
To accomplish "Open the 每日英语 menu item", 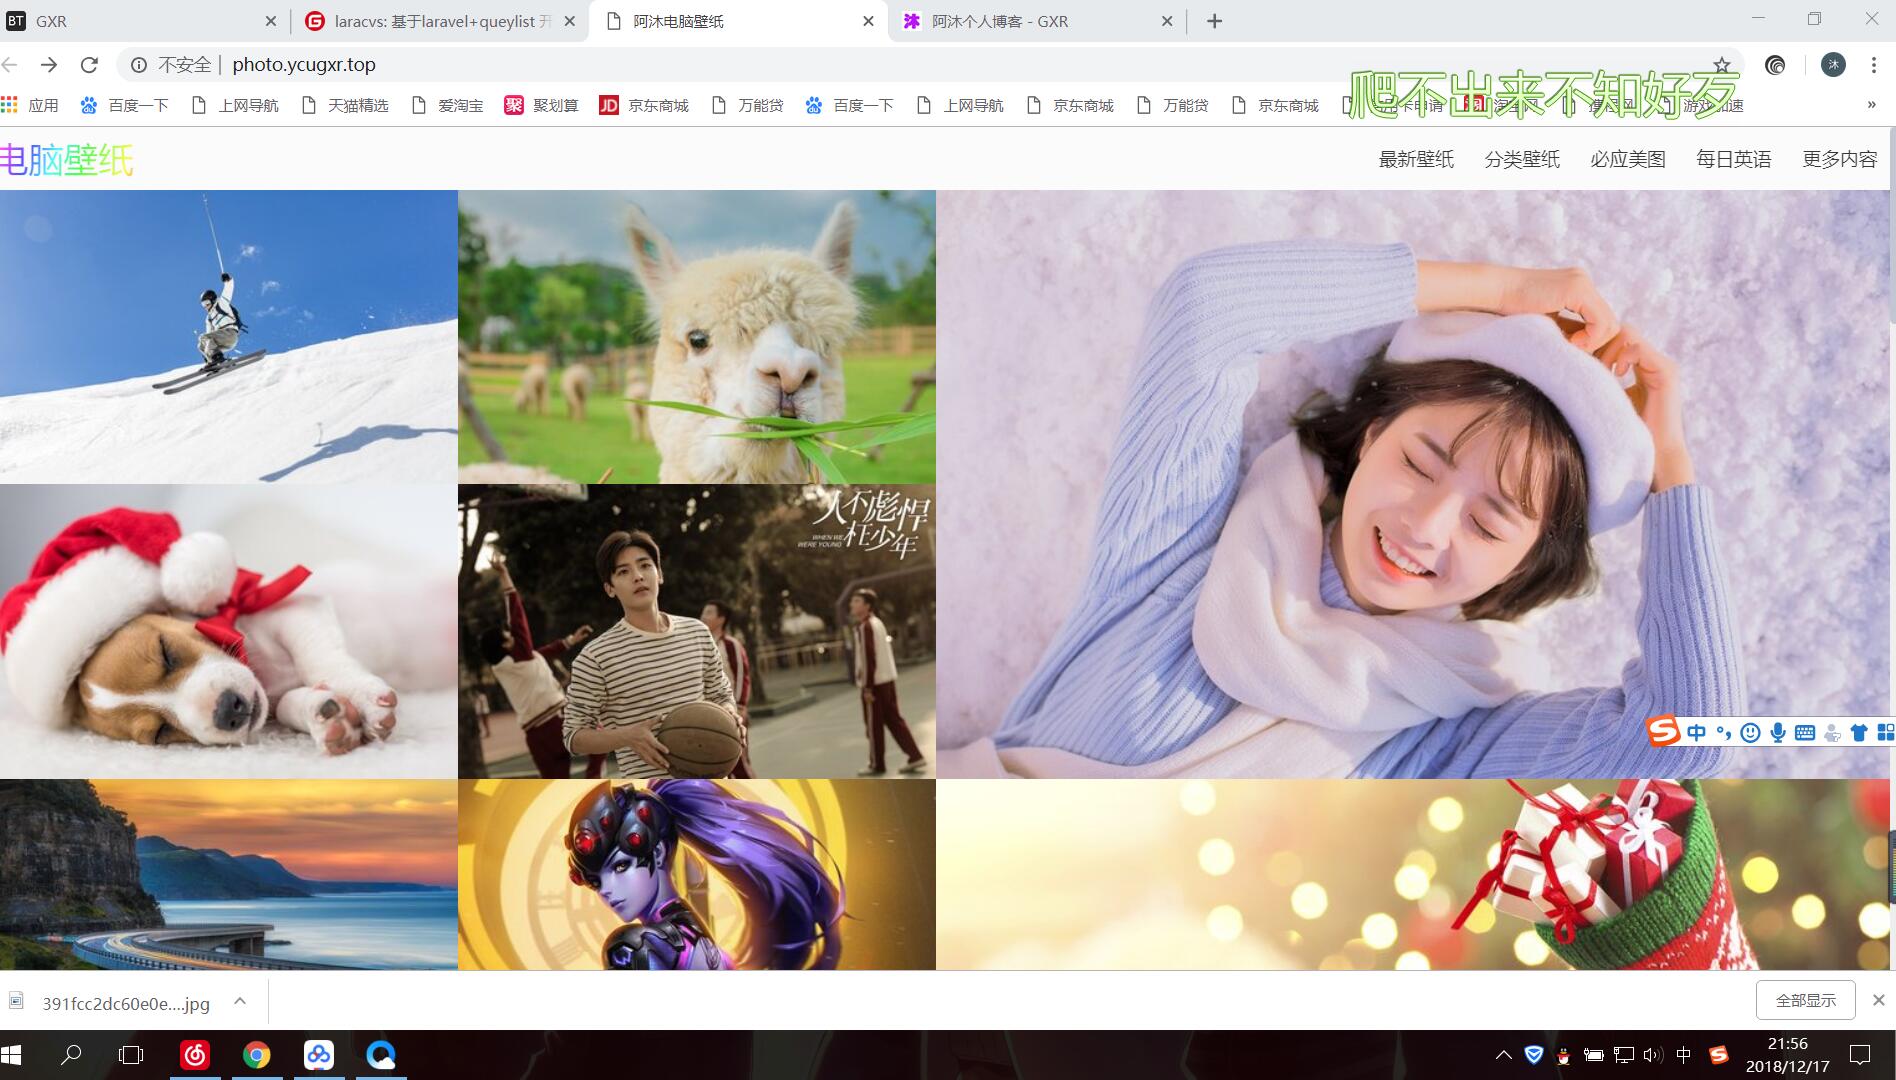I will [1734, 159].
